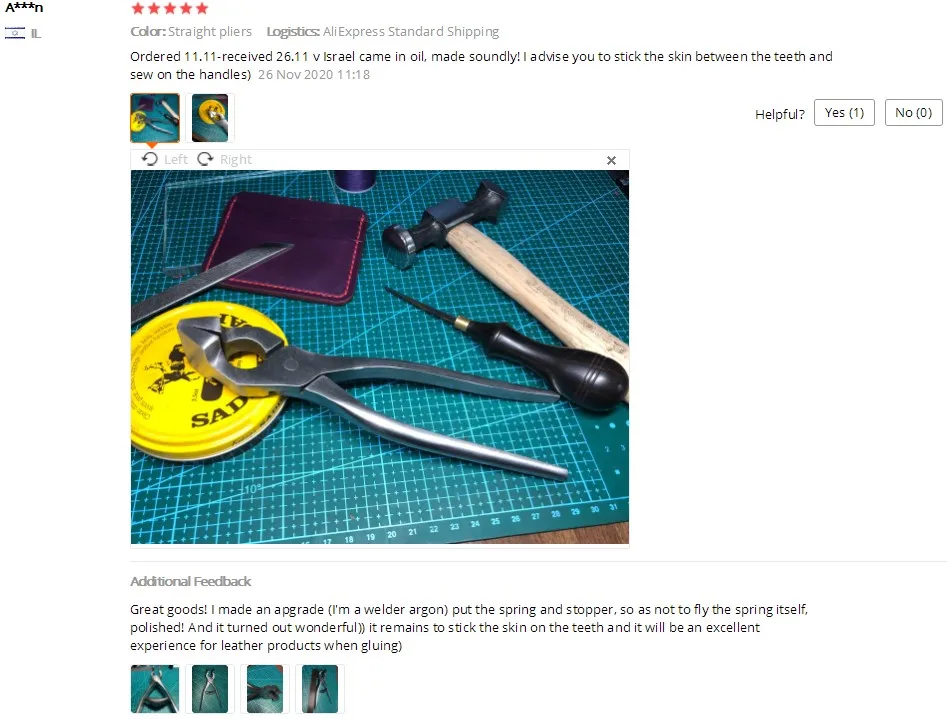Close the enlarged review photo
The image size is (947, 719).
(x=611, y=160)
